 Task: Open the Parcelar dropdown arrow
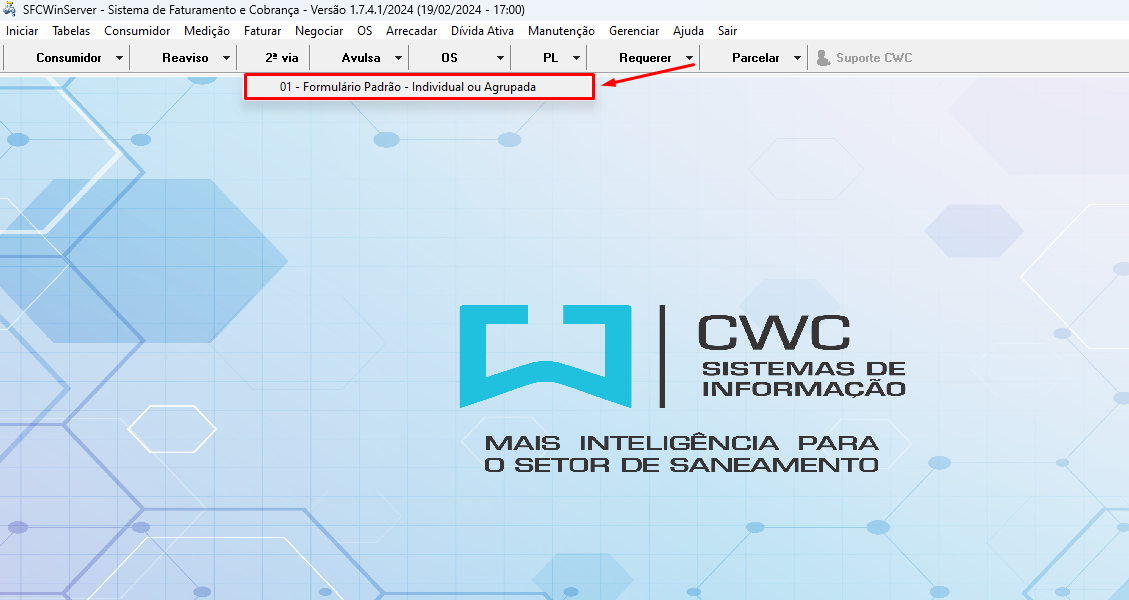click(x=797, y=58)
